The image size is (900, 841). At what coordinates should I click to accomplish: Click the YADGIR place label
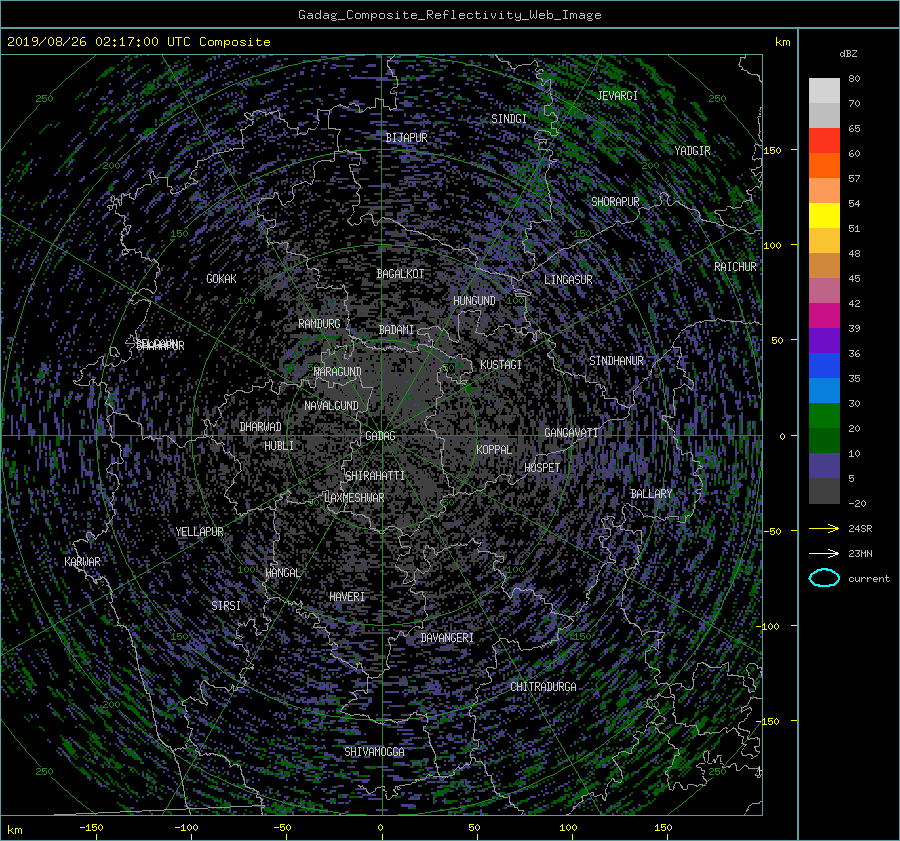coord(692,151)
